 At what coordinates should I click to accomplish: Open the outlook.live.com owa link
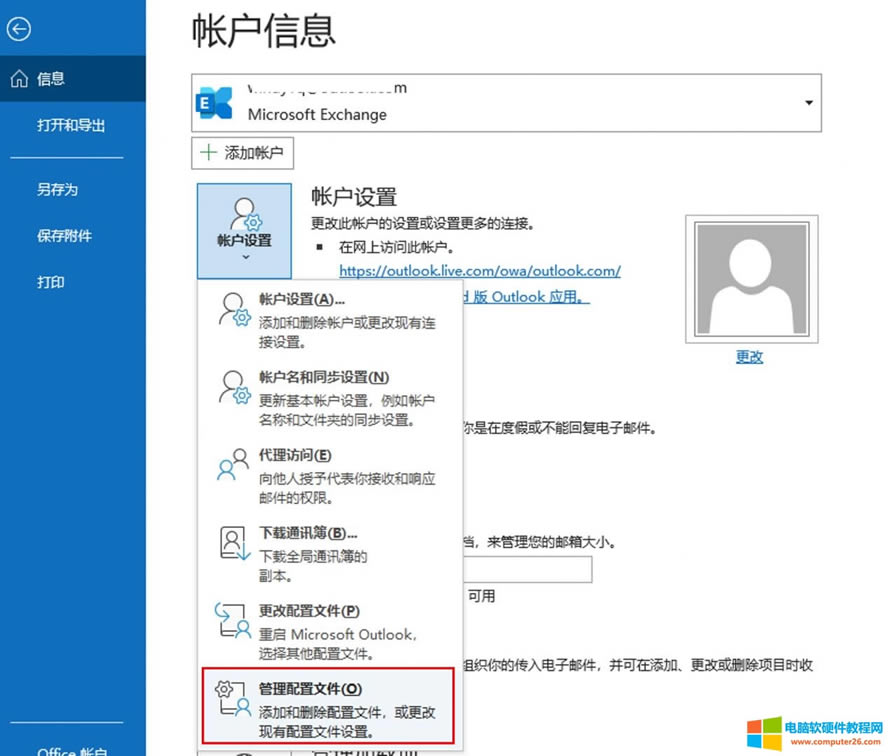point(480,271)
